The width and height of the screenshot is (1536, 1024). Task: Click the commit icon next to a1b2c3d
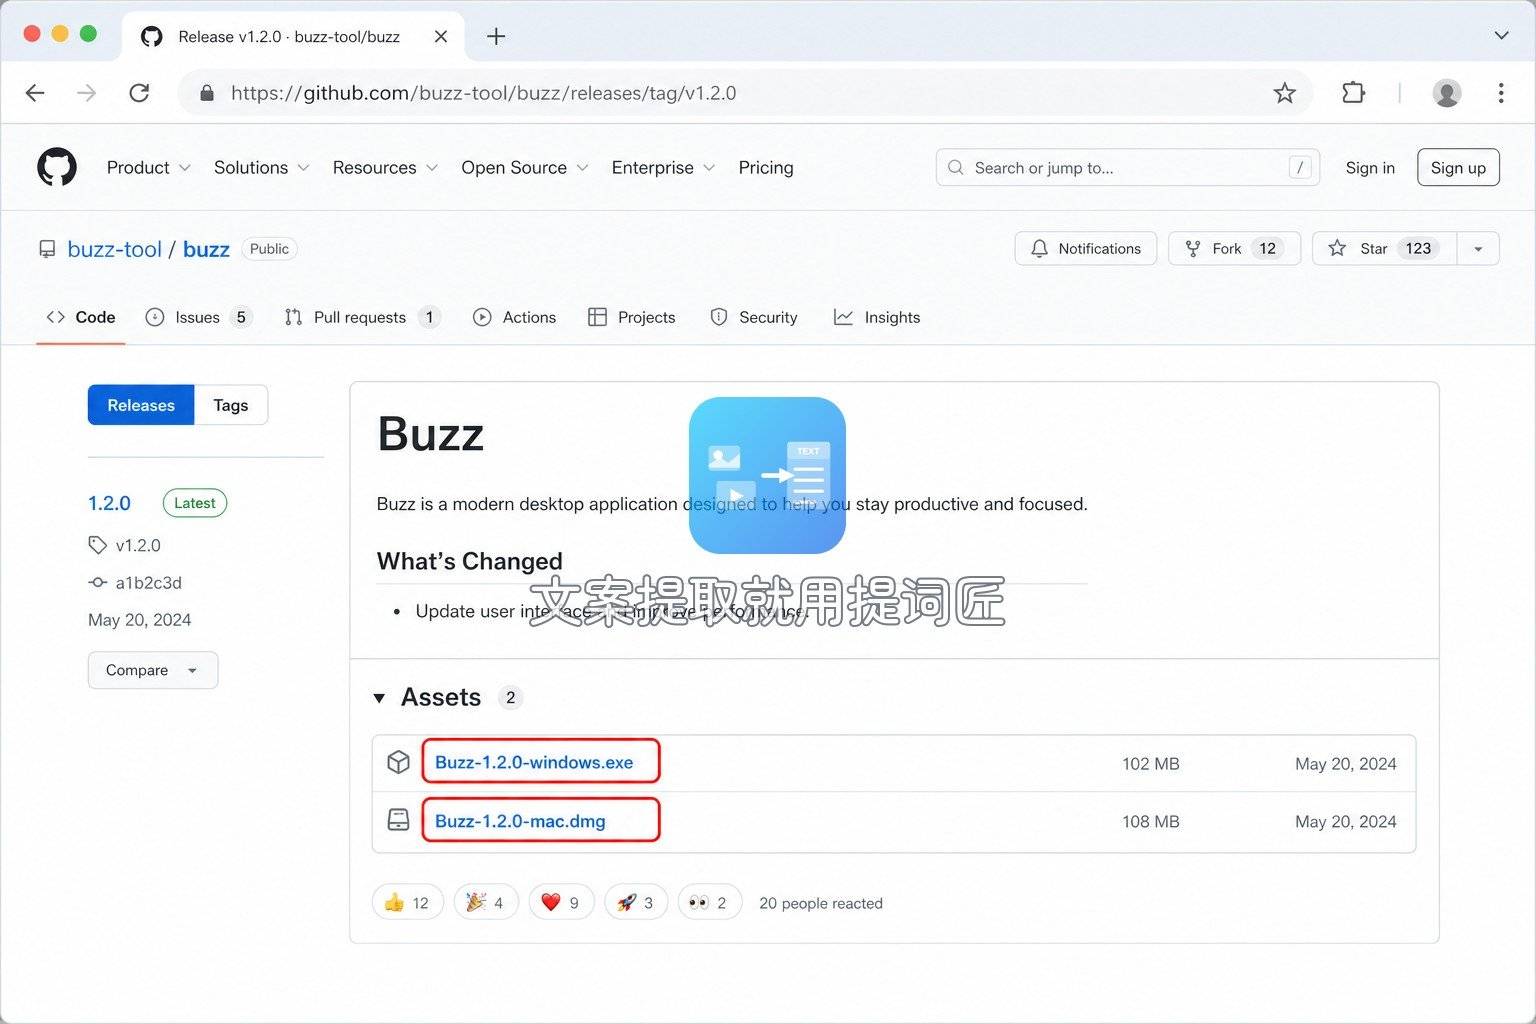97,582
